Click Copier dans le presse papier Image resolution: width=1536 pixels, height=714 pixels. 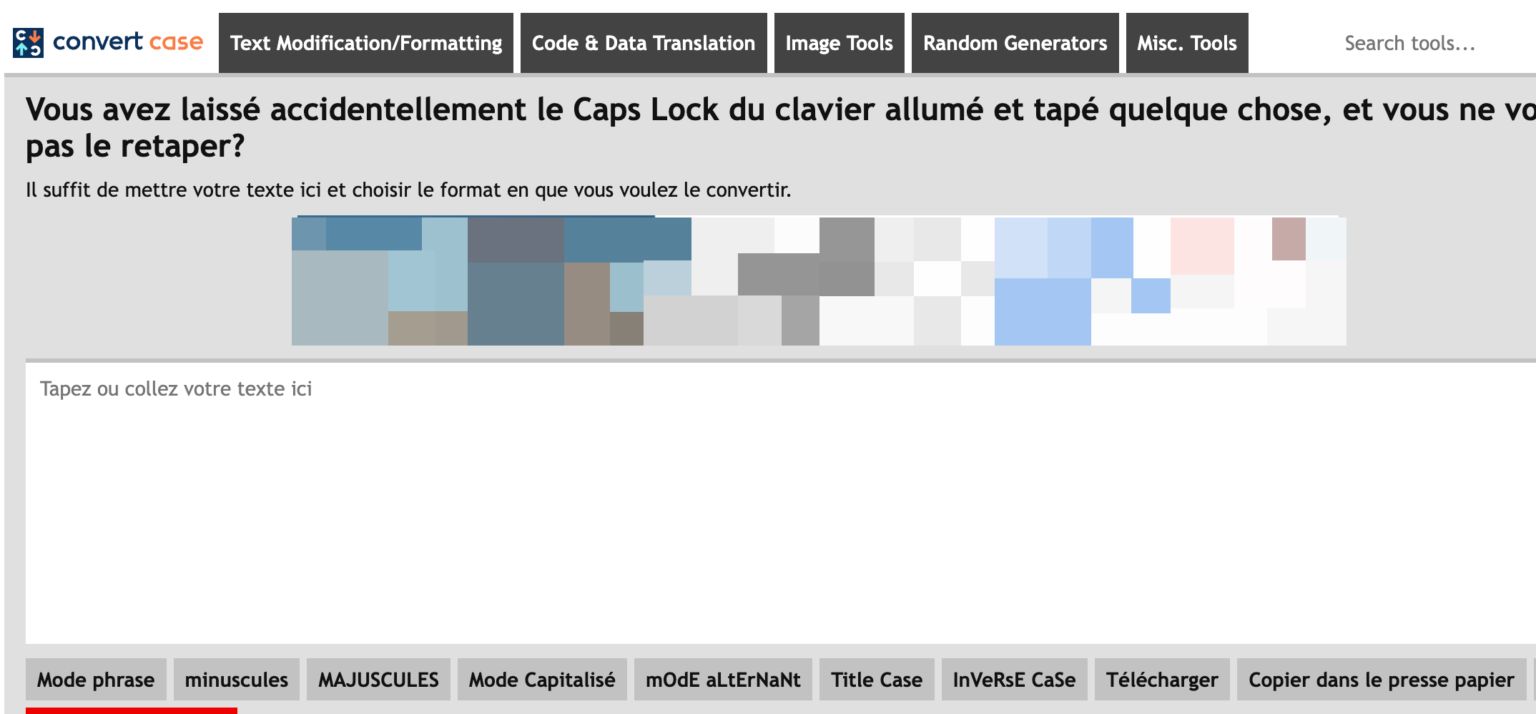tap(1381, 680)
